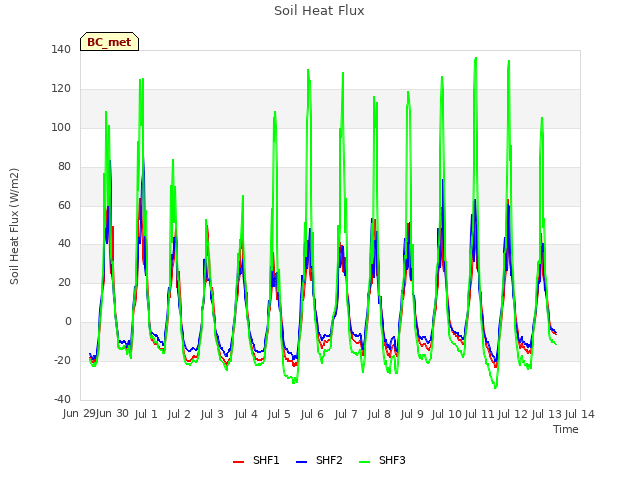The height and width of the screenshot is (480, 640).
Task: Click the Jul 6 x-axis tick label
Action: (312, 414)
